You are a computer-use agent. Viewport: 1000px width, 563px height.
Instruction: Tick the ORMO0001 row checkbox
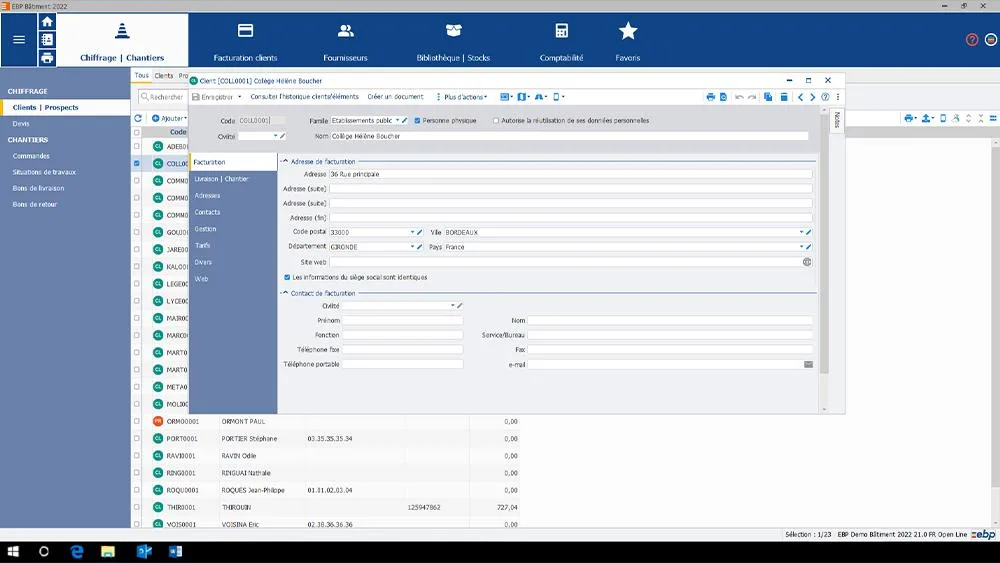click(x=136, y=421)
